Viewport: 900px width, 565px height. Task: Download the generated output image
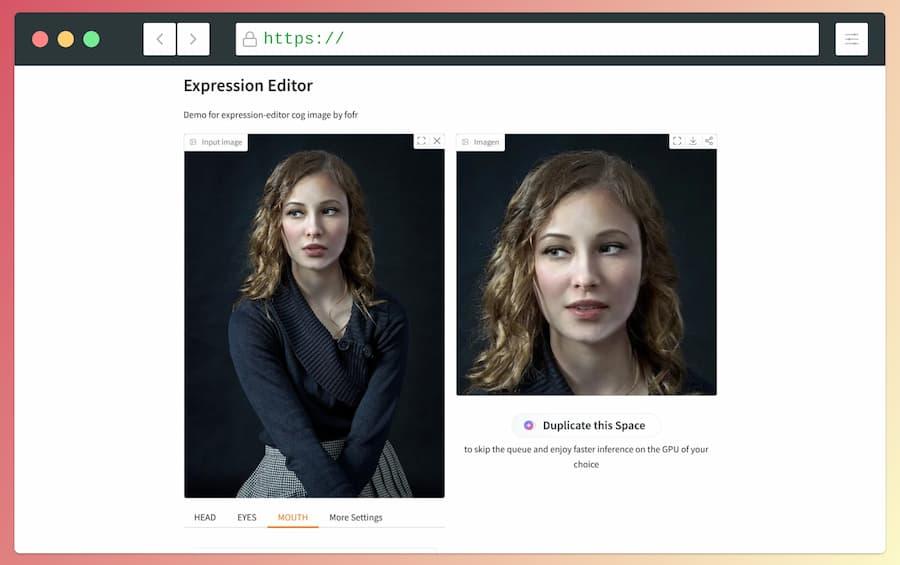click(693, 141)
